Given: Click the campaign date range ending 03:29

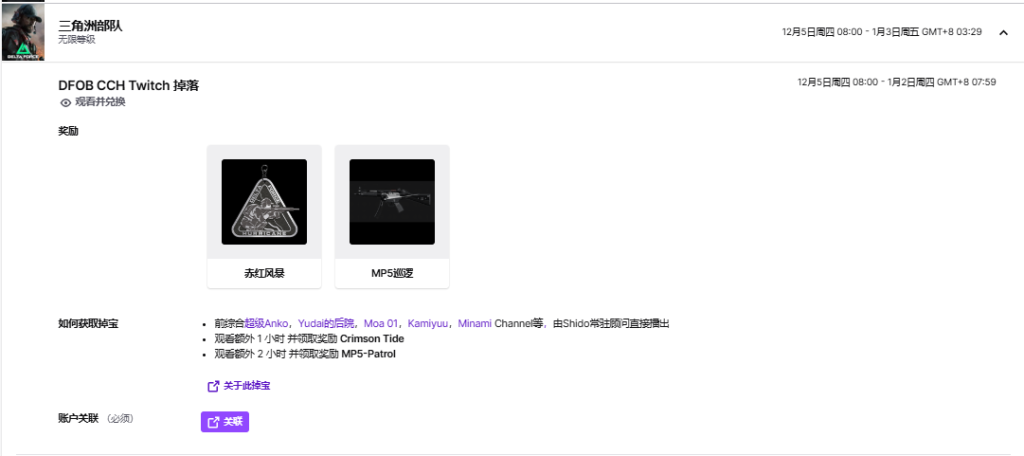Looking at the screenshot, I should [882, 31].
